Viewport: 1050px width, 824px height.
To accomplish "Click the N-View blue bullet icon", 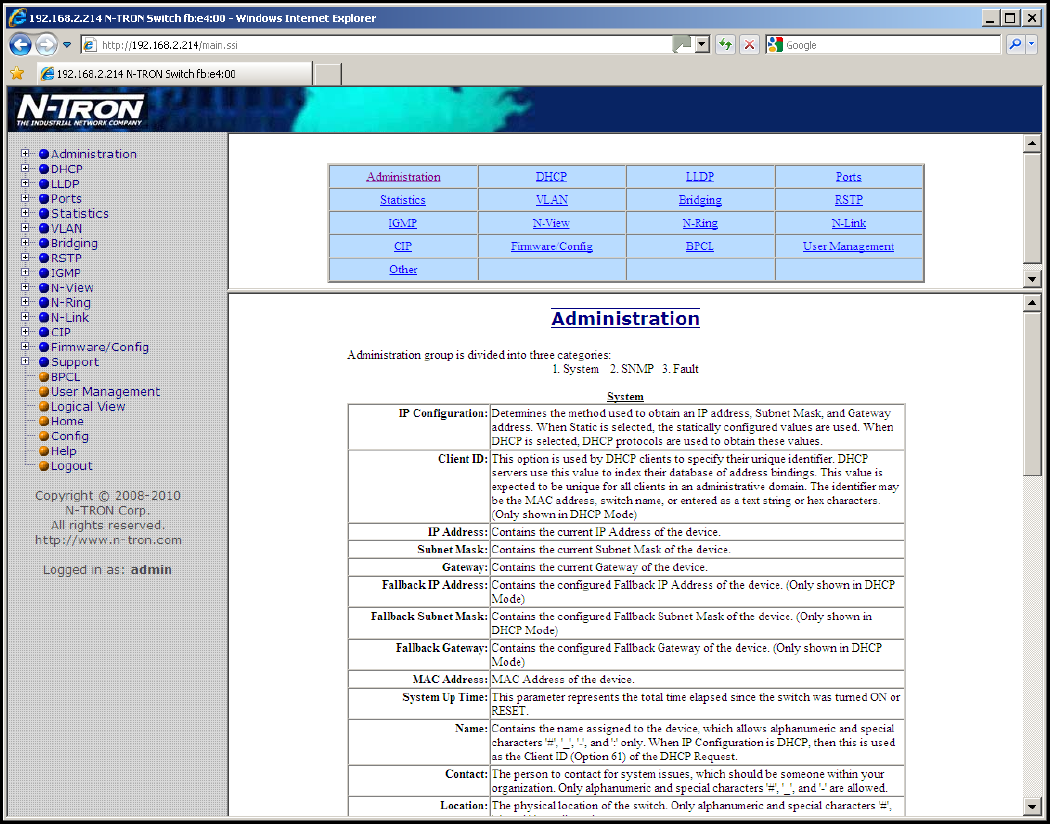I will point(44,288).
